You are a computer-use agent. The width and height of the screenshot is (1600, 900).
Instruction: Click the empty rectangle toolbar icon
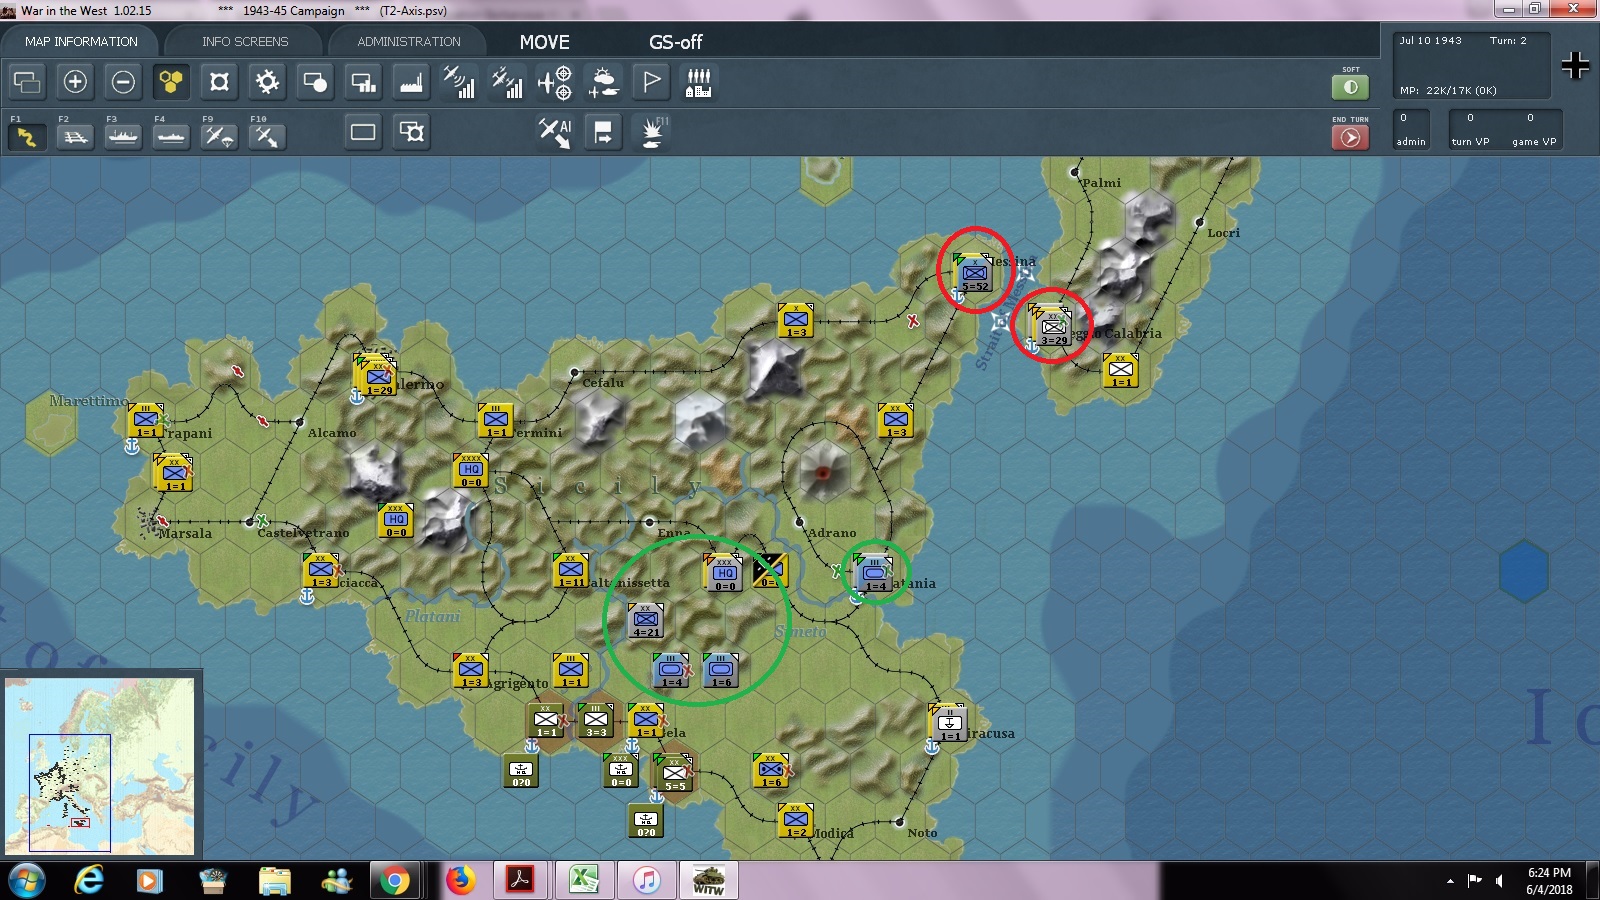coord(363,132)
